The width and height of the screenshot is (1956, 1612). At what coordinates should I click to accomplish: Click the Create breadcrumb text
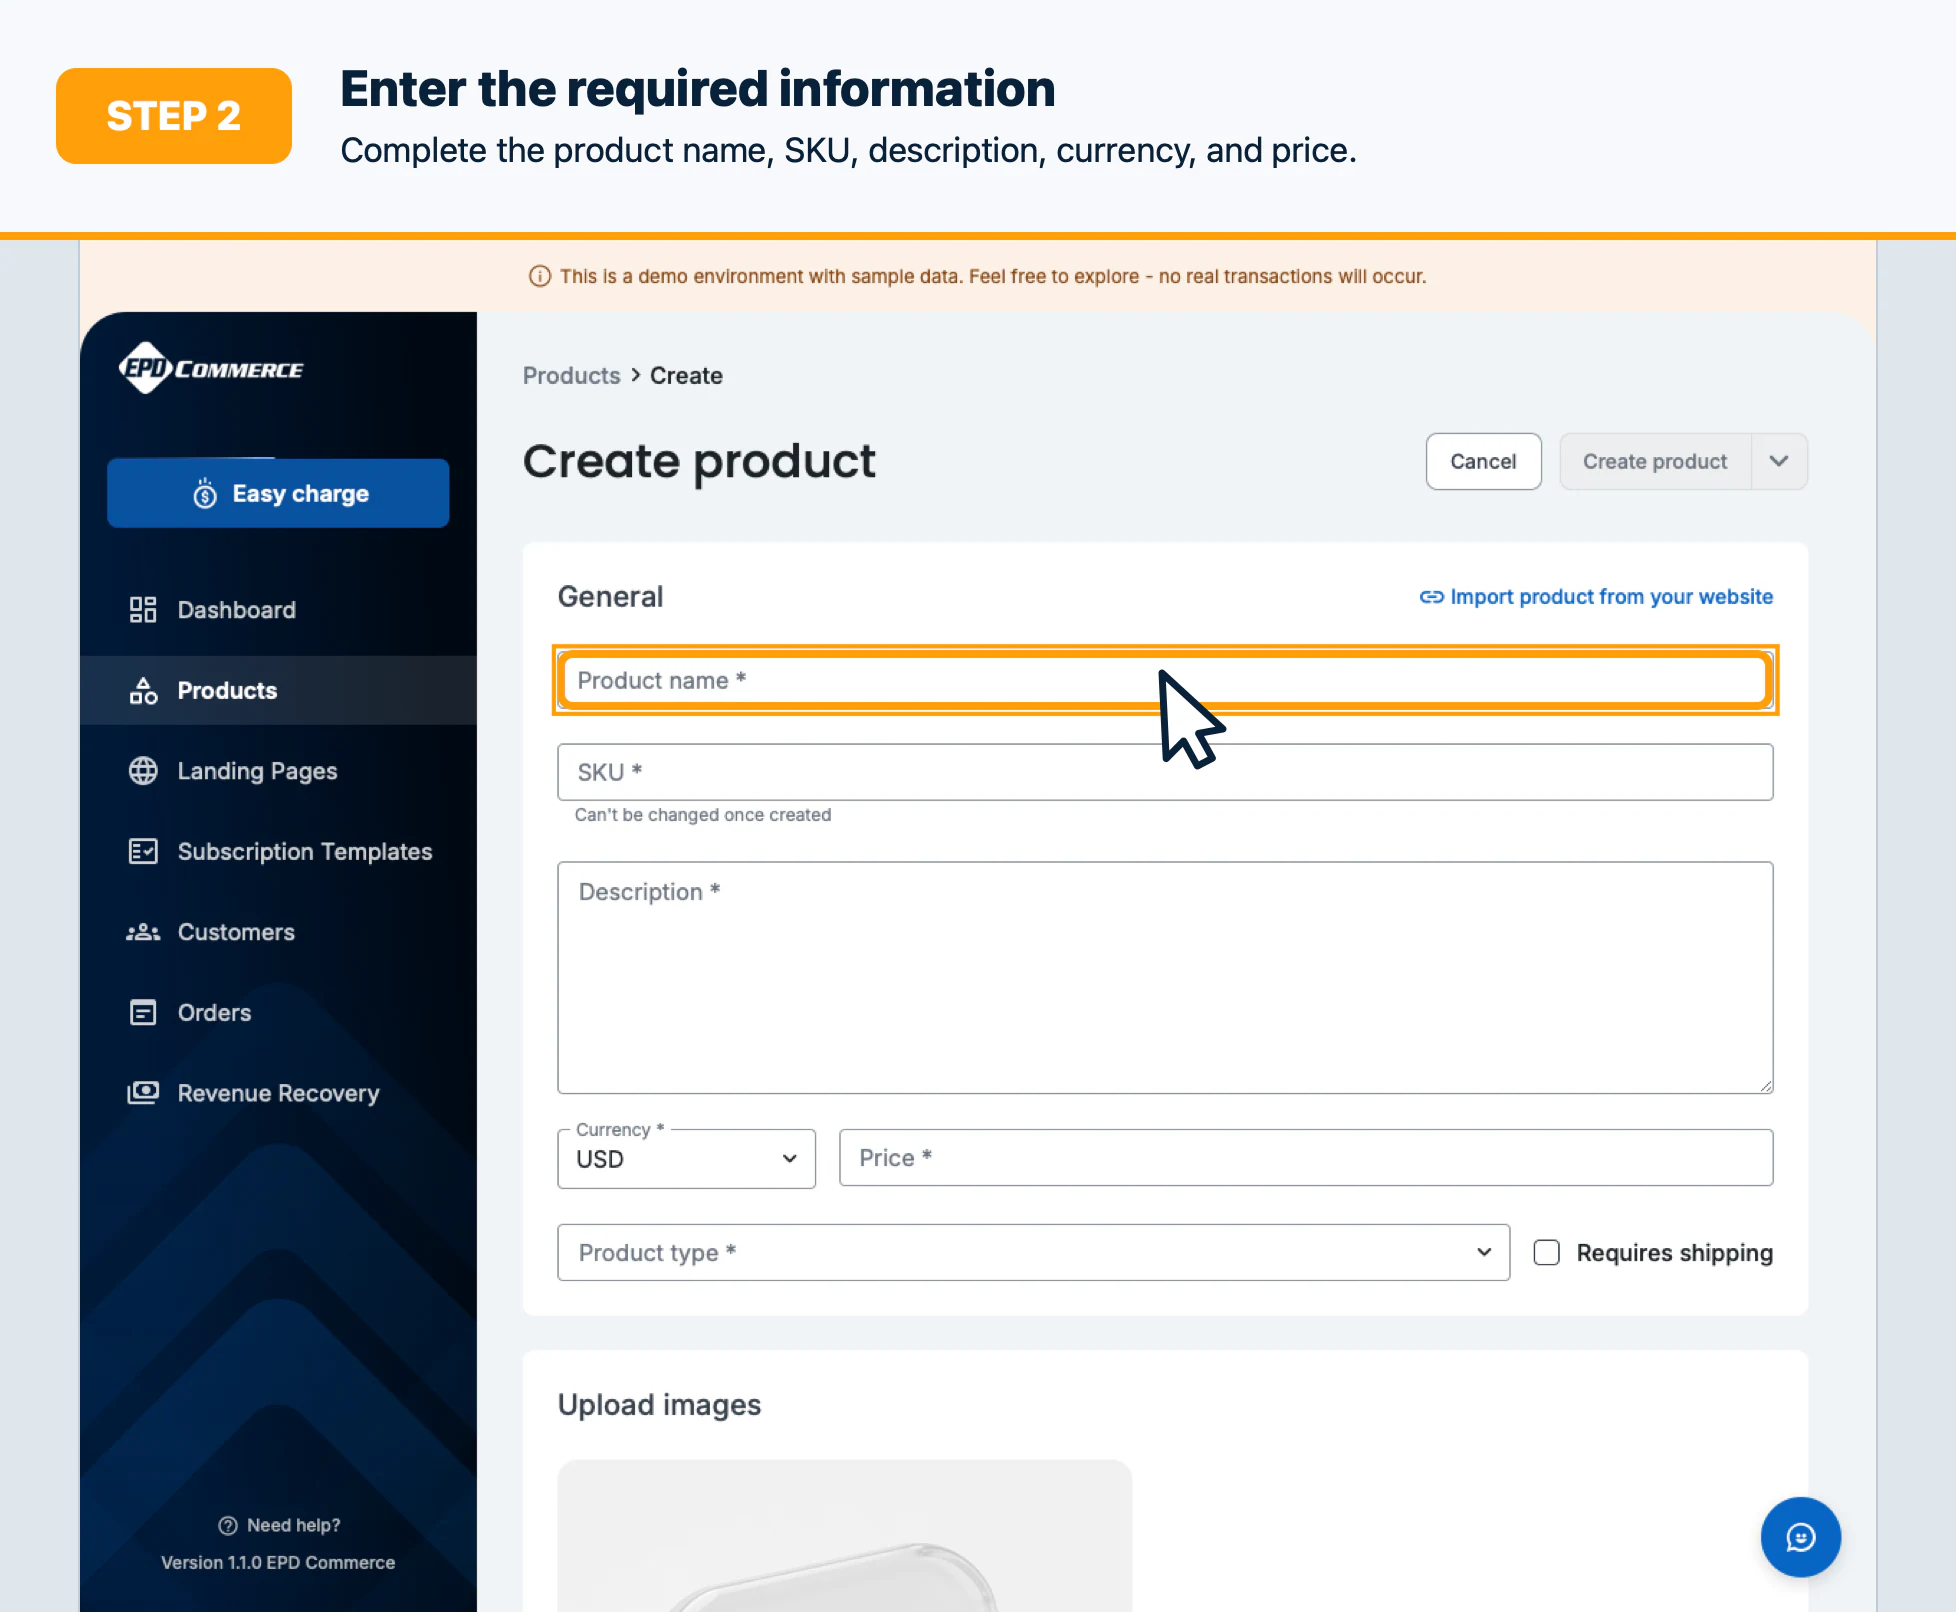(686, 376)
